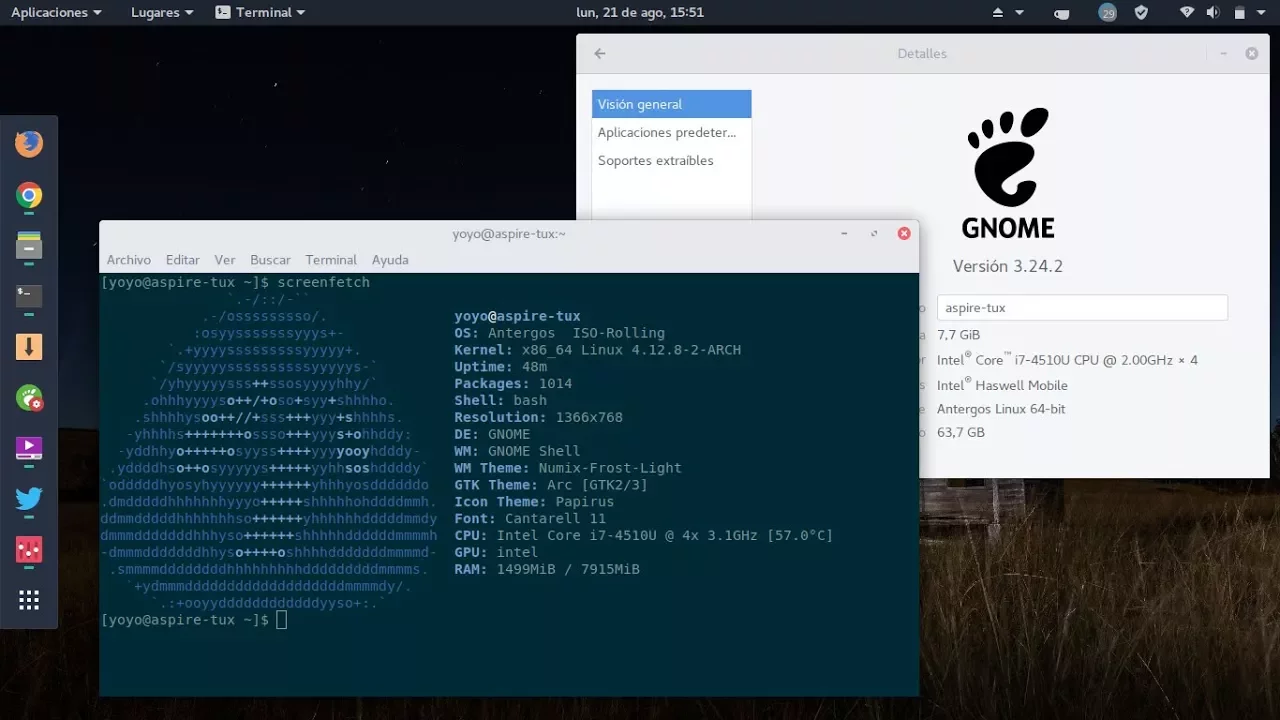Minimize the Detalles window

click(1224, 54)
